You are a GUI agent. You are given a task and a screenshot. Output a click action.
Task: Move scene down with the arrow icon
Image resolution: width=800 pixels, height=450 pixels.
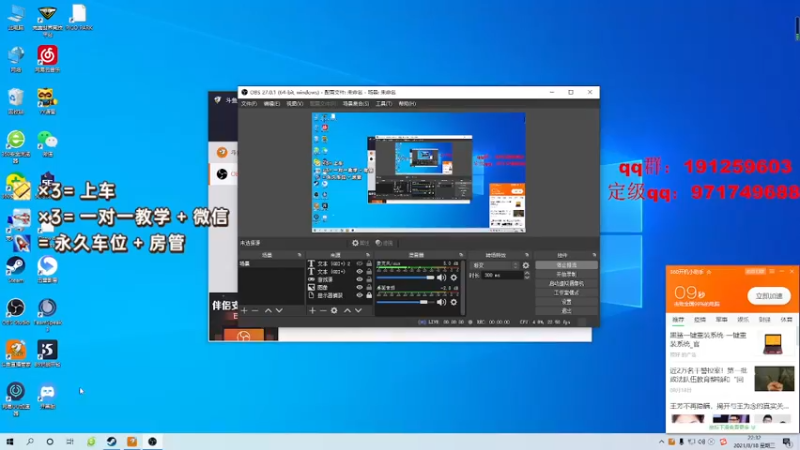(x=279, y=310)
